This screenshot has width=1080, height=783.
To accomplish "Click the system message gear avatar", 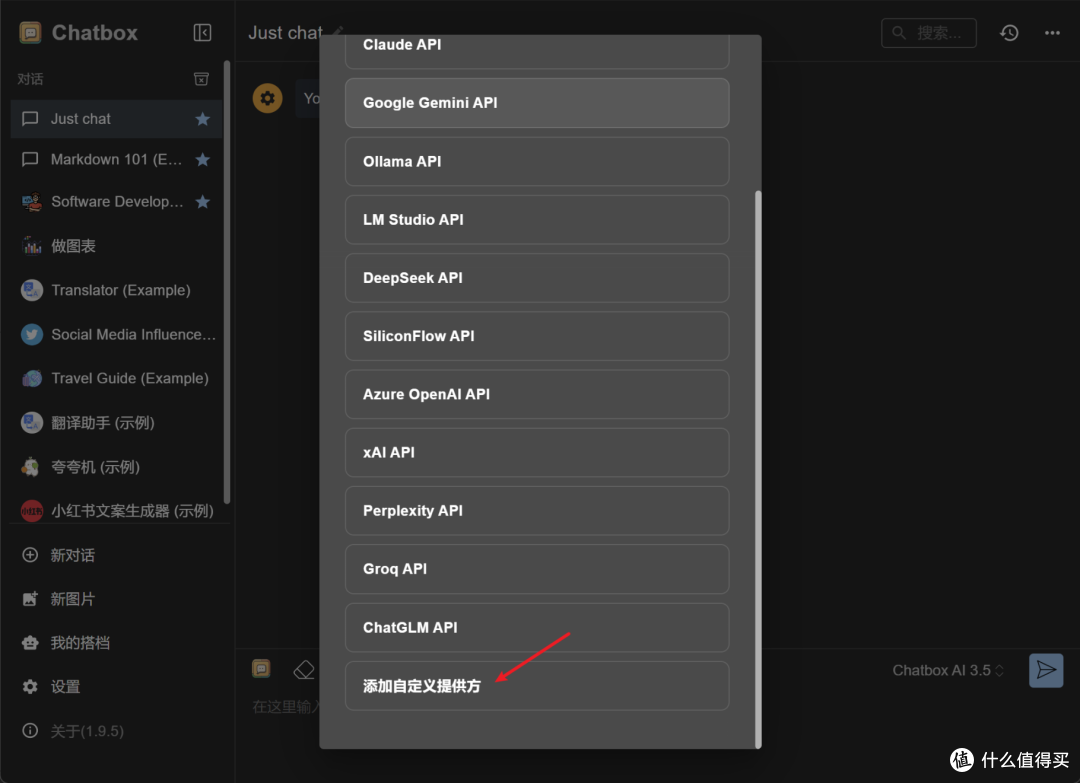I will [267, 98].
